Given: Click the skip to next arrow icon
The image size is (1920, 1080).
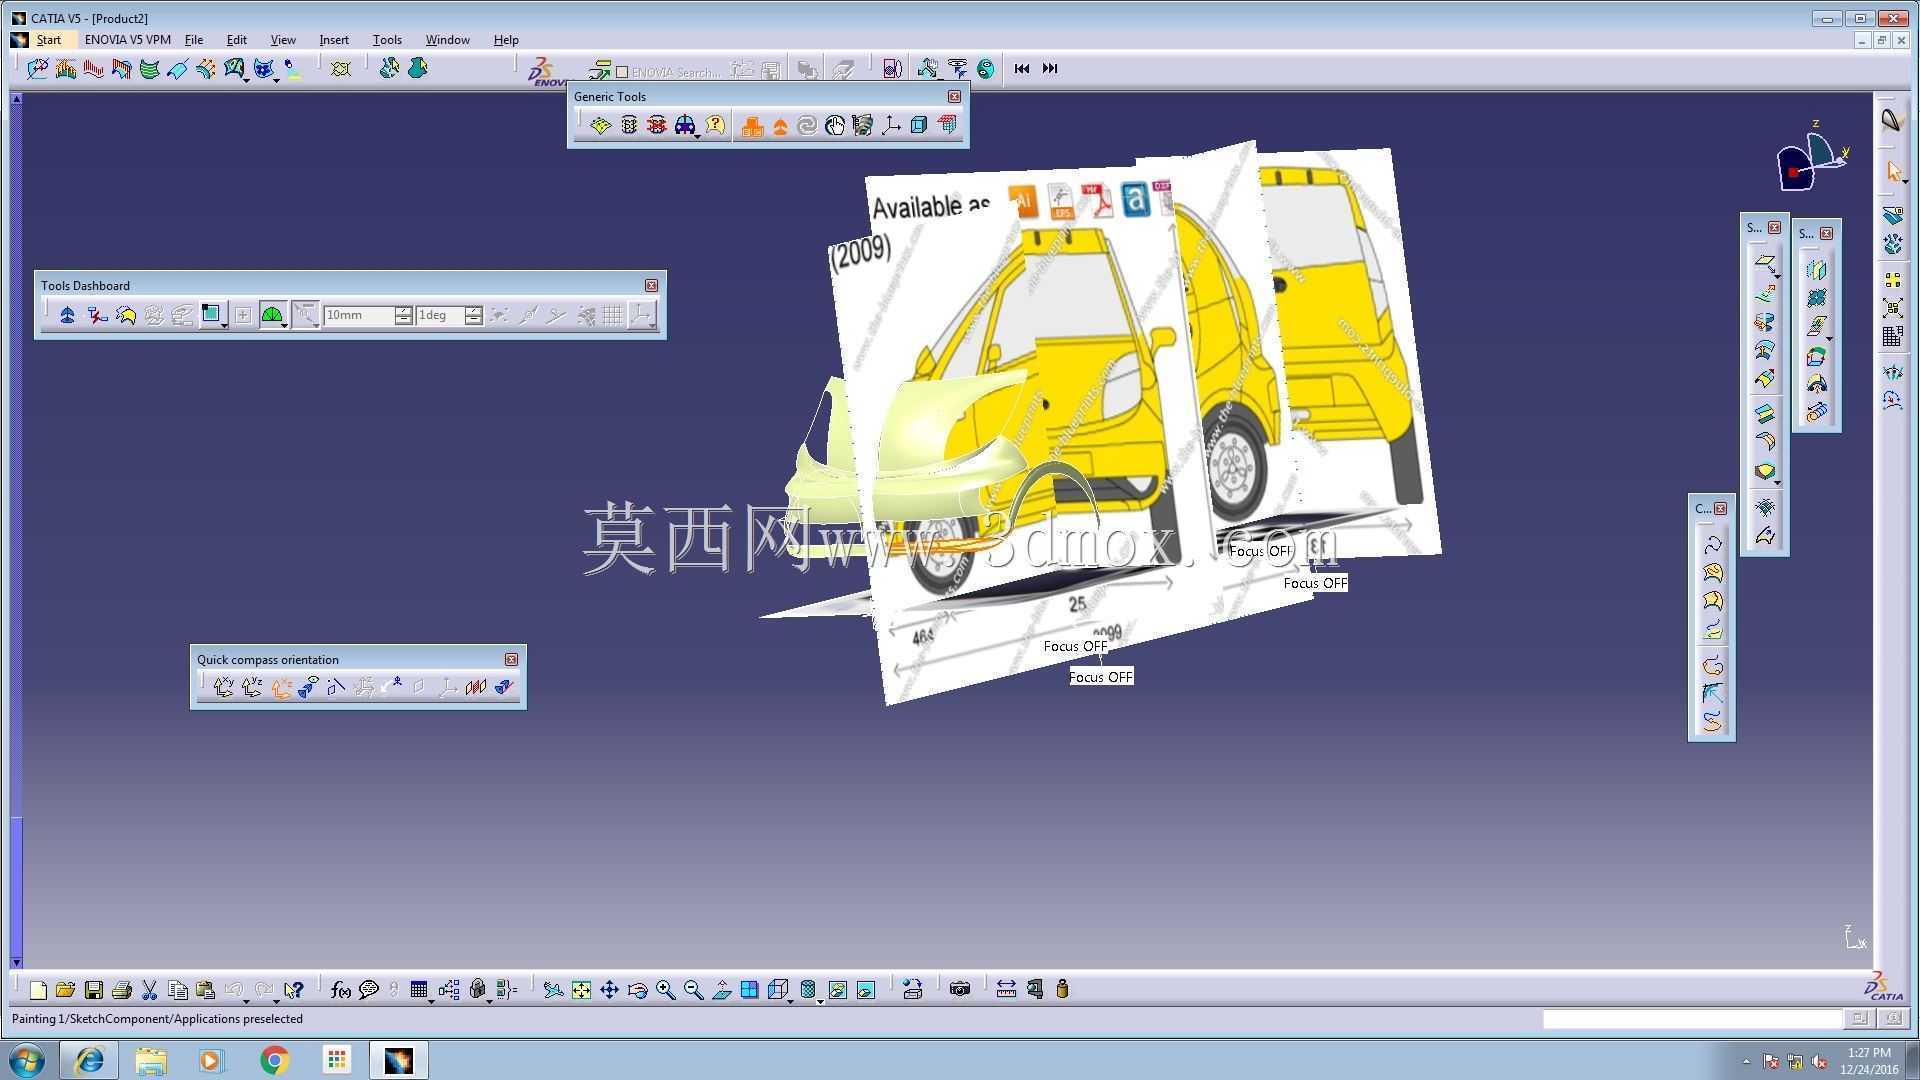Looking at the screenshot, I should (1049, 68).
